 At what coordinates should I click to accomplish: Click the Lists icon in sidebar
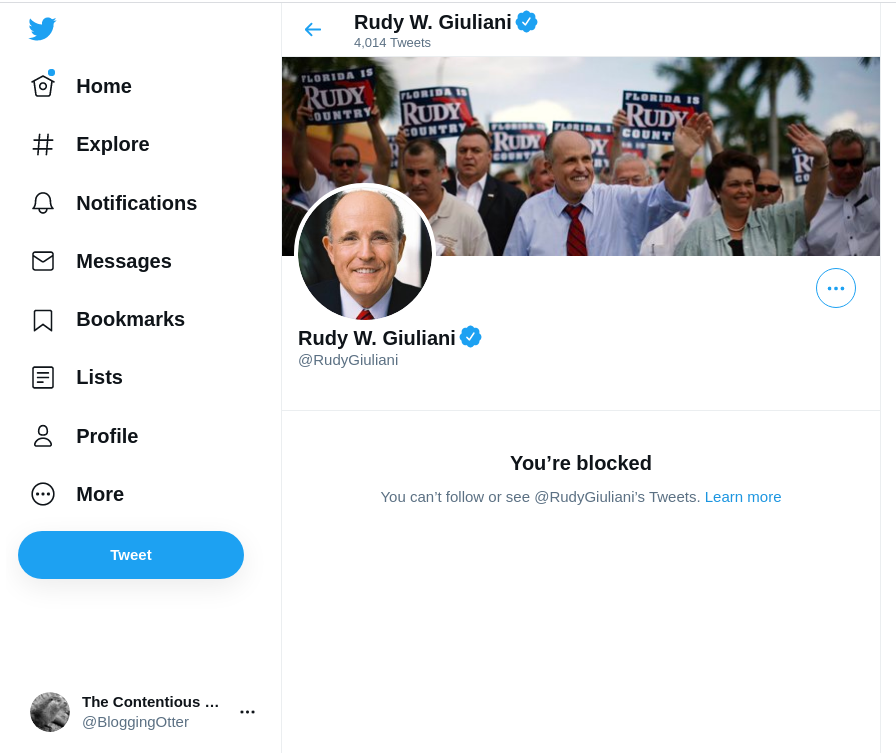[x=42, y=377]
